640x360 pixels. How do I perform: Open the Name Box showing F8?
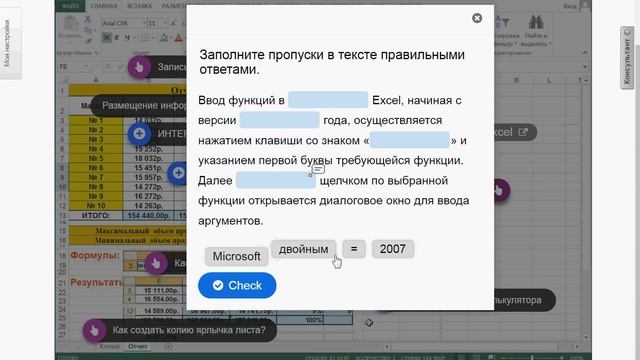coord(75,67)
